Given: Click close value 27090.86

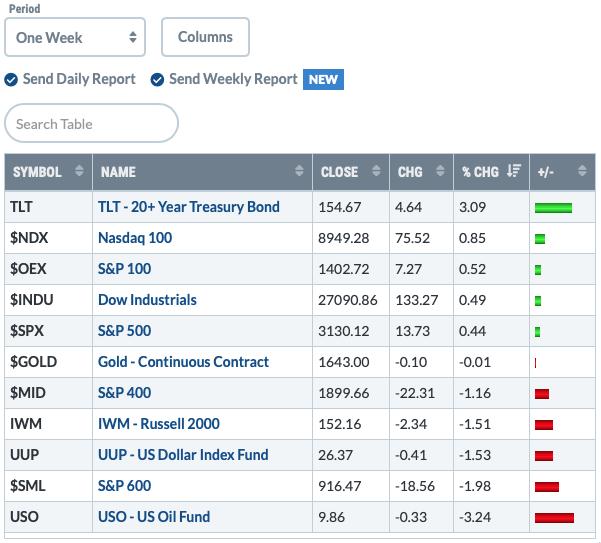Looking at the screenshot, I should (x=348, y=300).
